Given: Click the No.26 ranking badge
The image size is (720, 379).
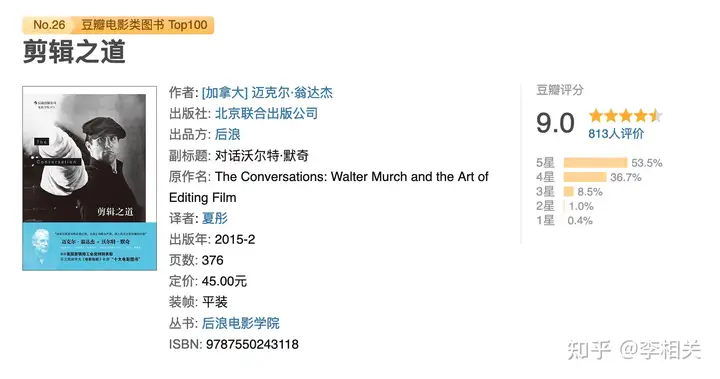Looking at the screenshot, I should pyautogui.click(x=49, y=25).
